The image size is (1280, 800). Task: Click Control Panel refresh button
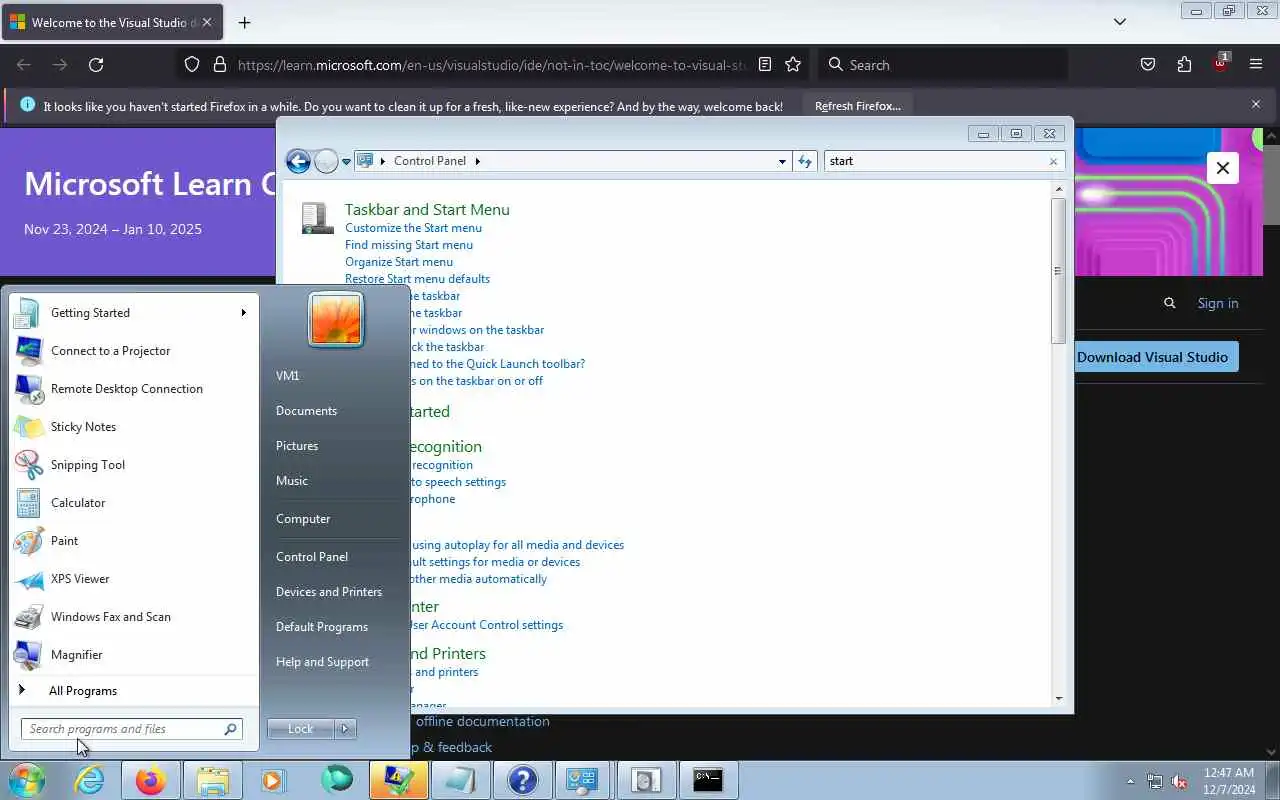(805, 161)
